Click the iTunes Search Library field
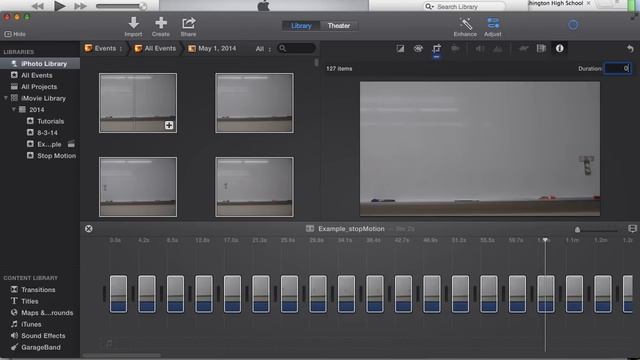The image size is (640, 360). (x=464, y=7)
